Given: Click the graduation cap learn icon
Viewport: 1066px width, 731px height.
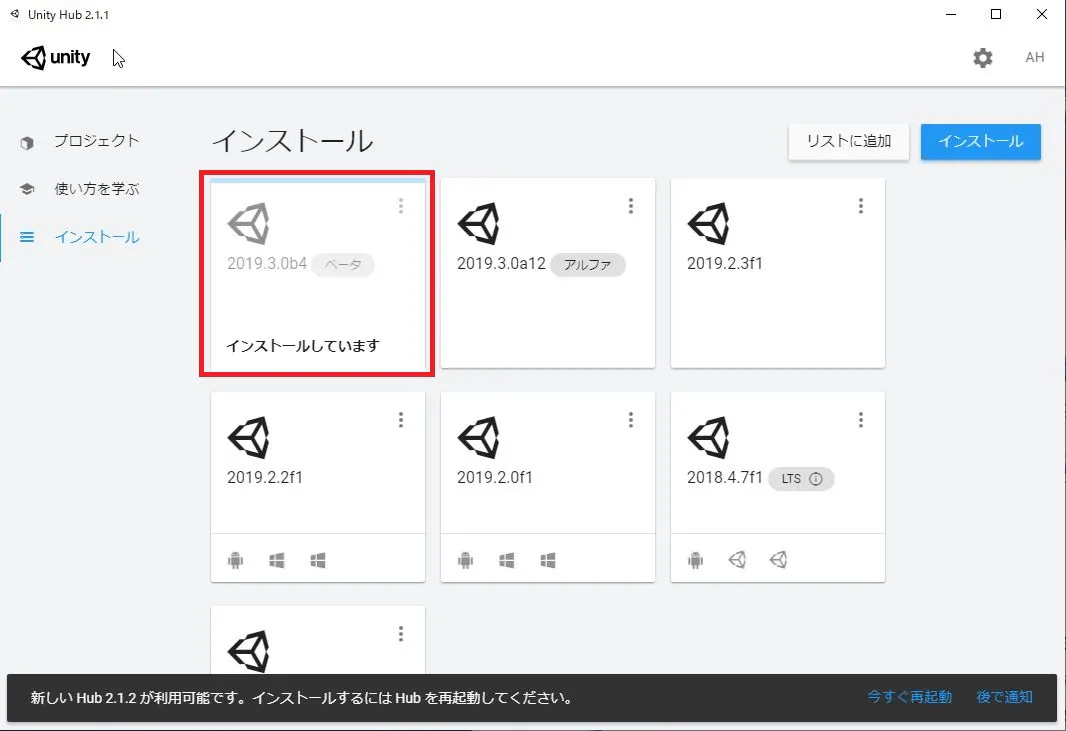Looking at the screenshot, I should pos(27,189).
